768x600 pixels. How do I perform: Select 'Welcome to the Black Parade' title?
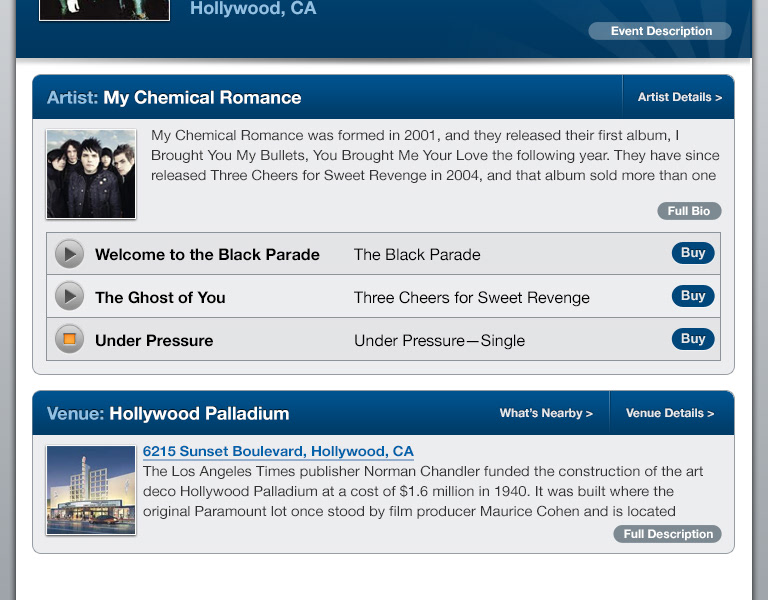tap(207, 255)
